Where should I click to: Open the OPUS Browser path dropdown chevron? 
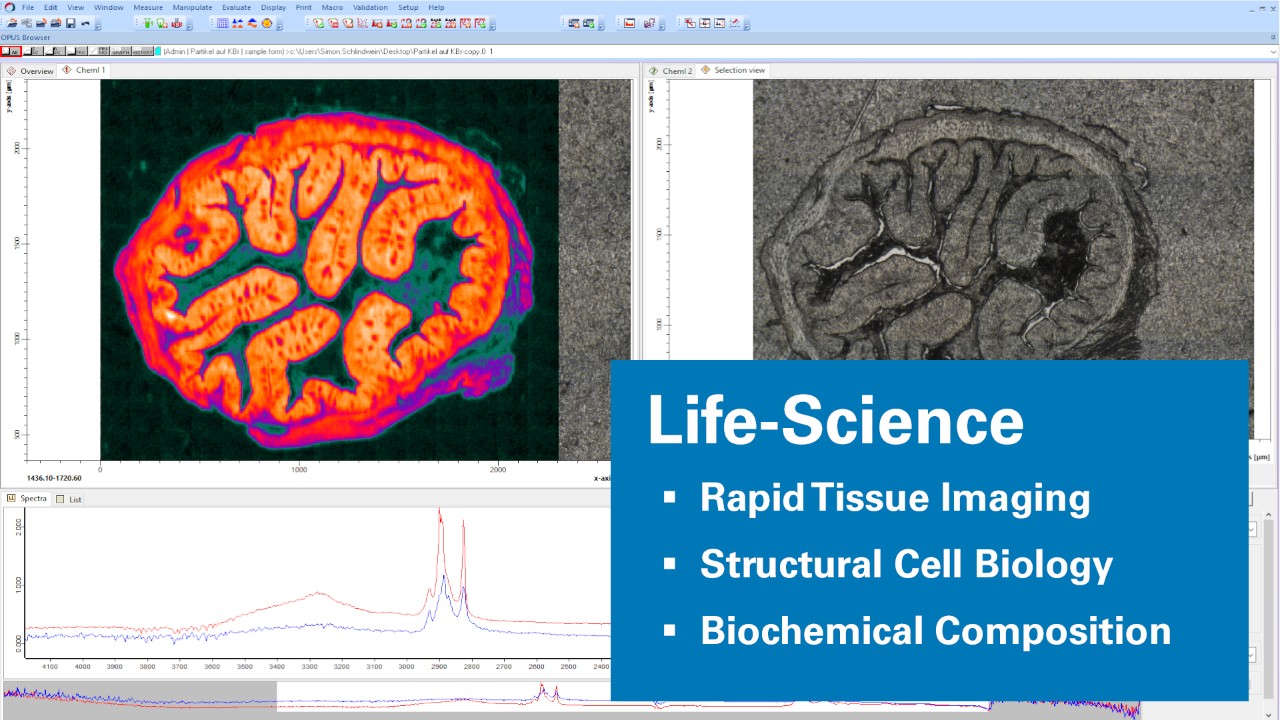pos(1272,51)
